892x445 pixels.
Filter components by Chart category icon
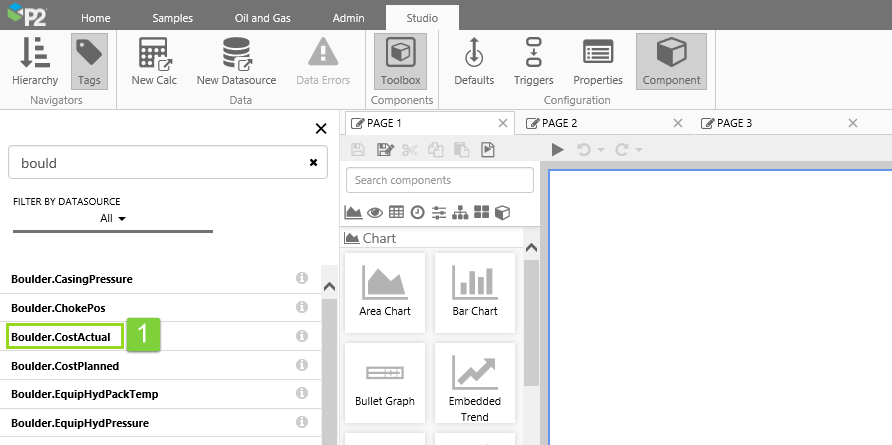[353, 213]
